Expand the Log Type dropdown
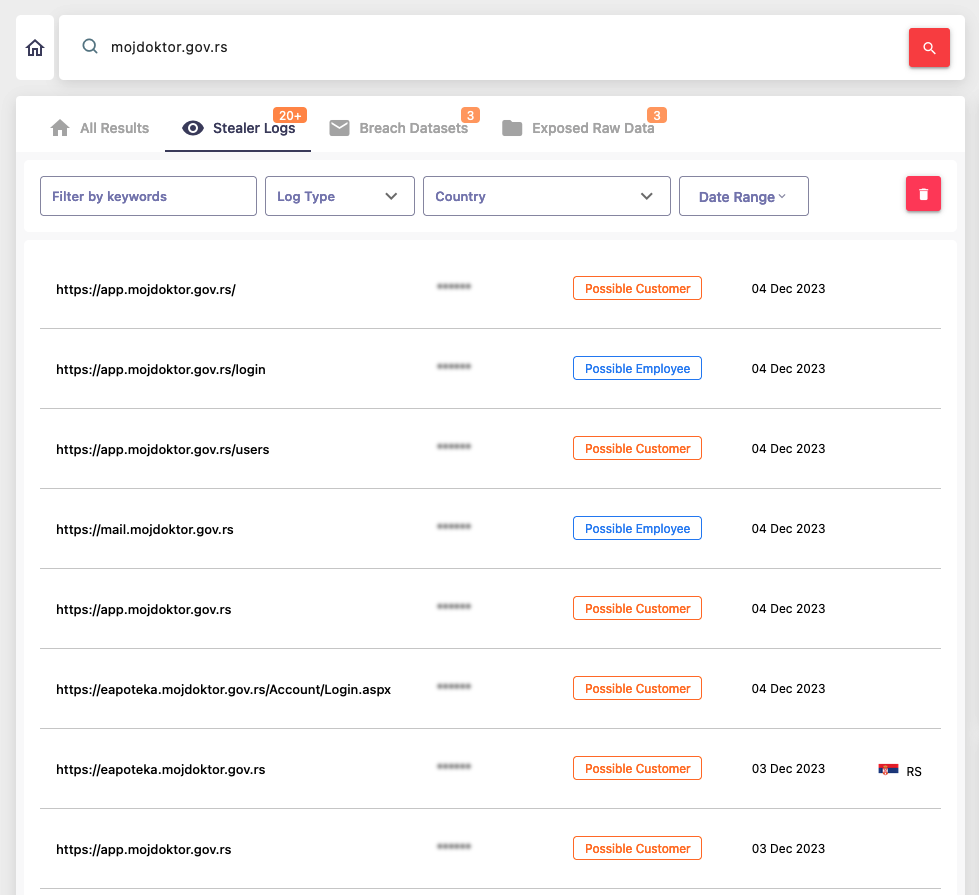979x895 pixels. [x=340, y=196]
